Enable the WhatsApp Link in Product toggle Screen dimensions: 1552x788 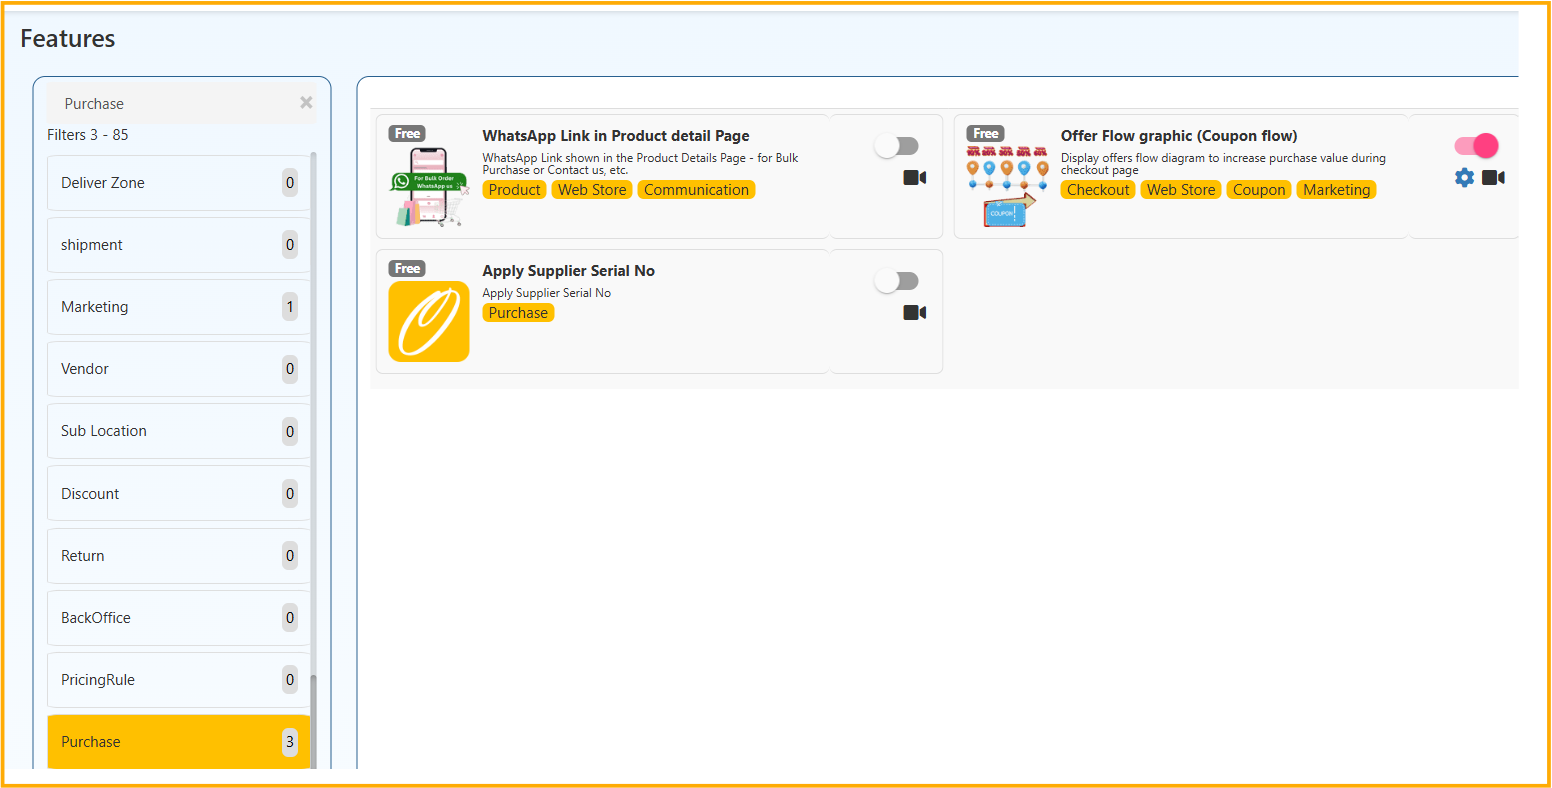tap(896, 146)
